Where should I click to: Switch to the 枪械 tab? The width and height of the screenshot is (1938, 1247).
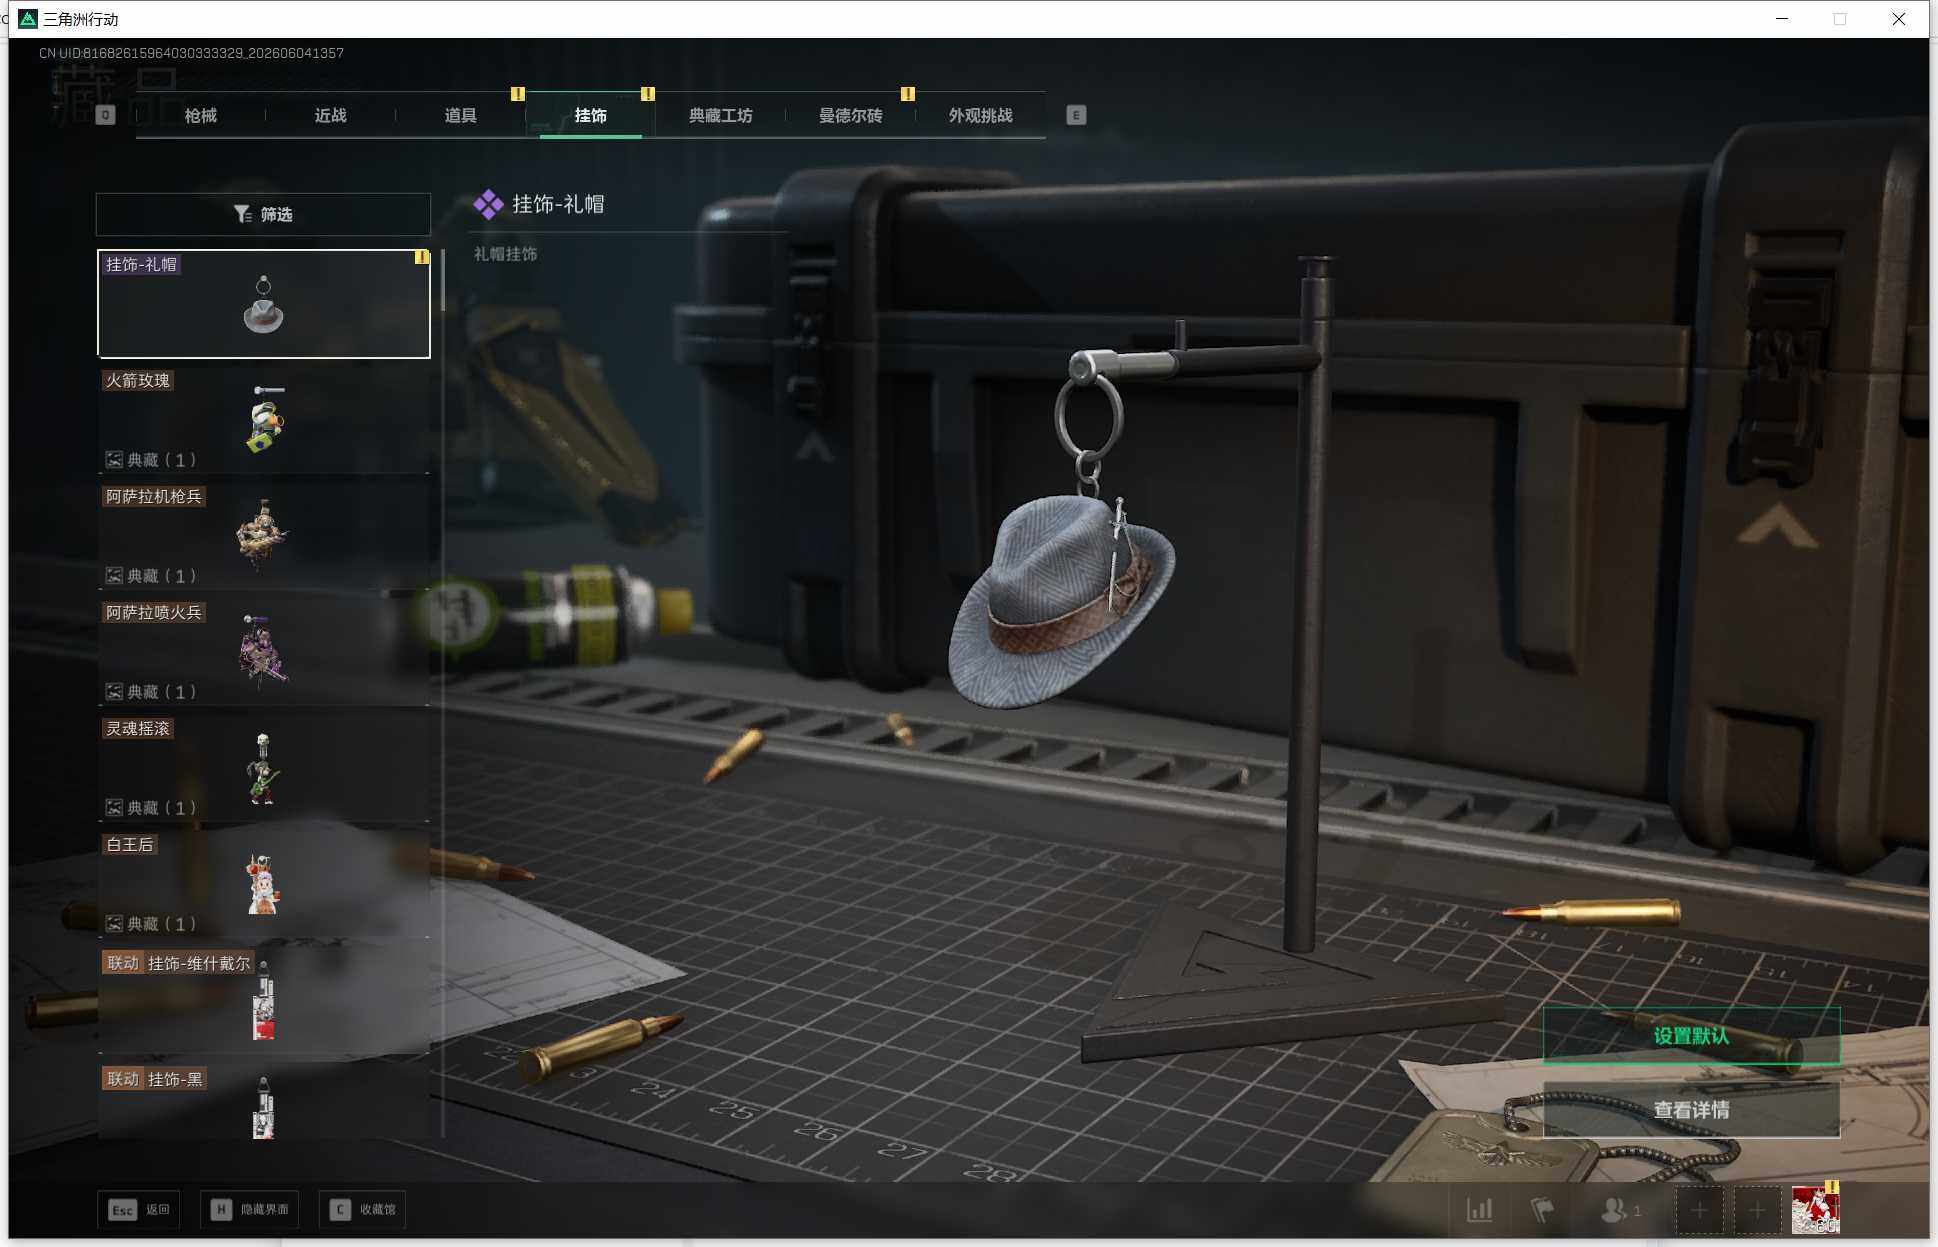pos(201,115)
